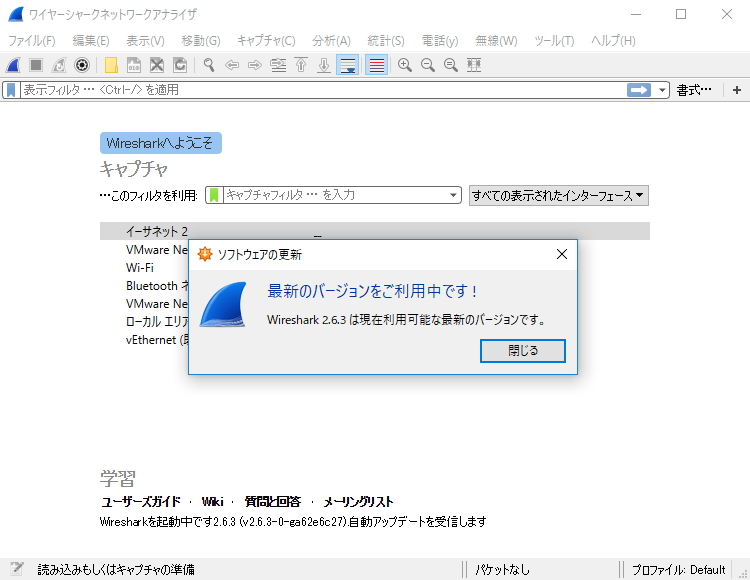The height and width of the screenshot is (580, 750).
Task: Go forward to next packet arrow
Action: 255,65
